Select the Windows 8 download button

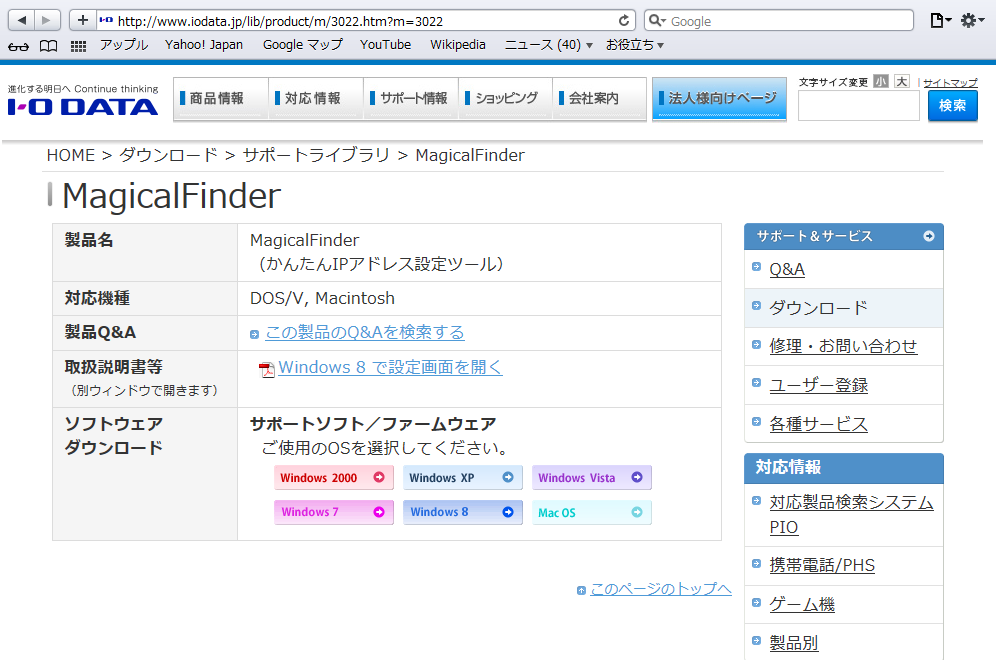(x=462, y=512)
